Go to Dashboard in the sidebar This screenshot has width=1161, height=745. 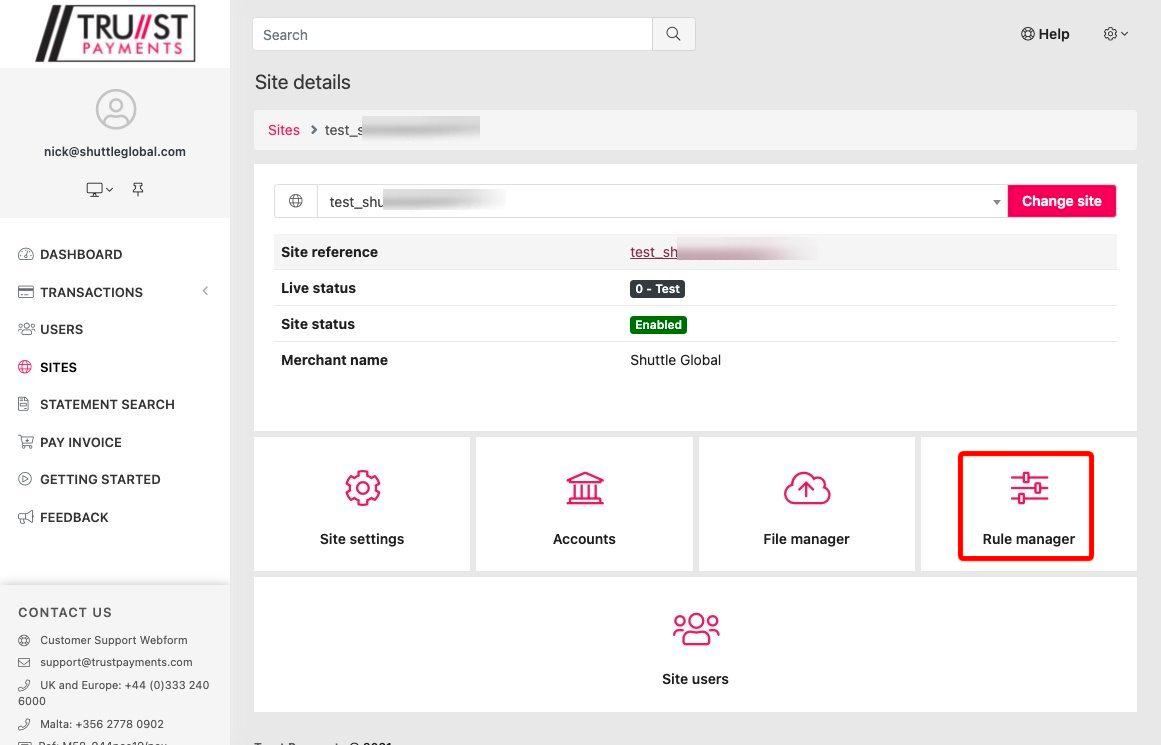click(81, 254)
